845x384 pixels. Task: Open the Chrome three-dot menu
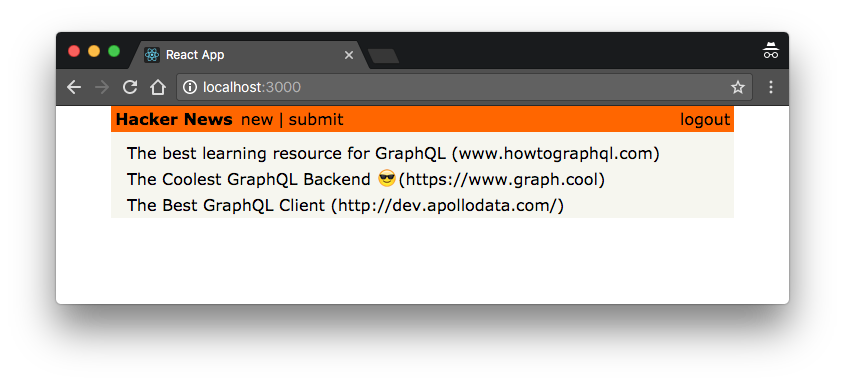pyautogui.click(x=771, y=87)
